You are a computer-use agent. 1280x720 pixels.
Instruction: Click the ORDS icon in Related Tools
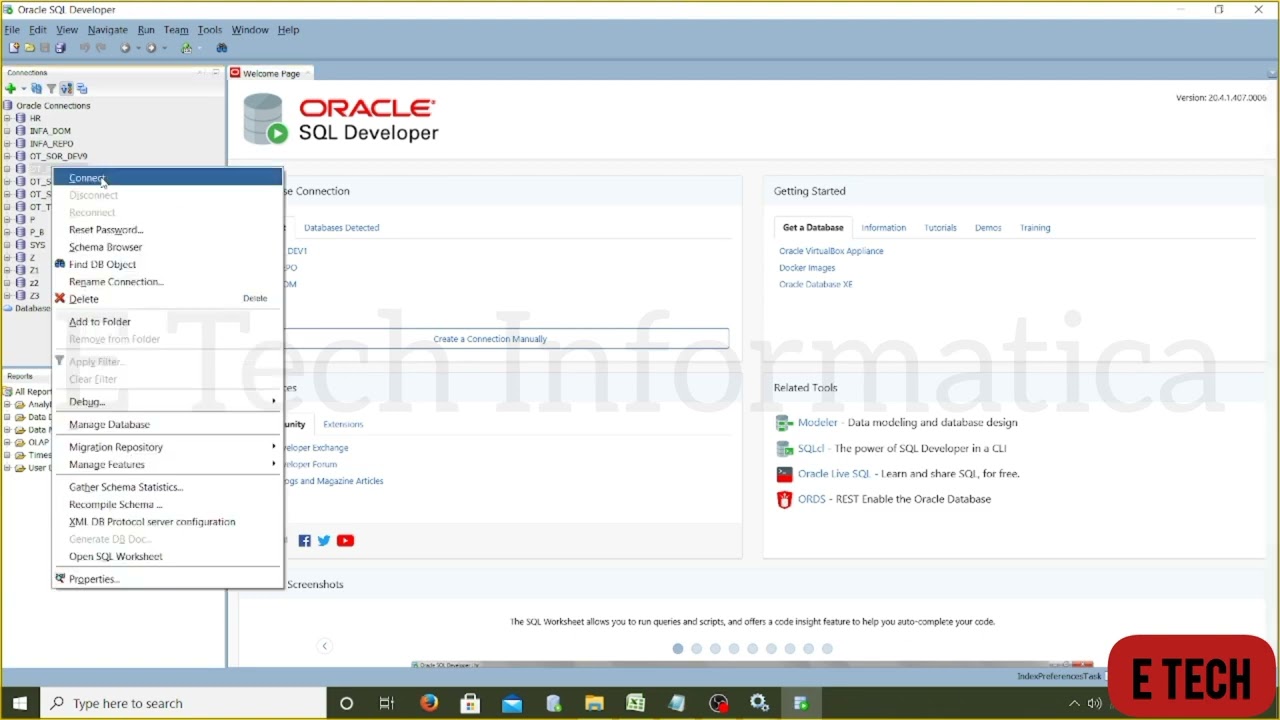(785, 499)
